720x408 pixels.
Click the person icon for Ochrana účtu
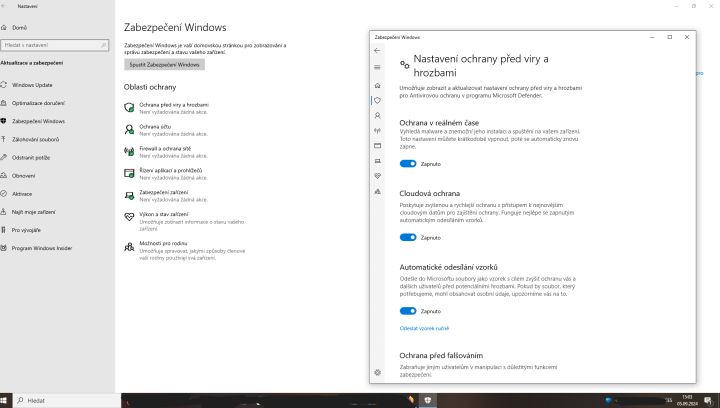point(129,129)
